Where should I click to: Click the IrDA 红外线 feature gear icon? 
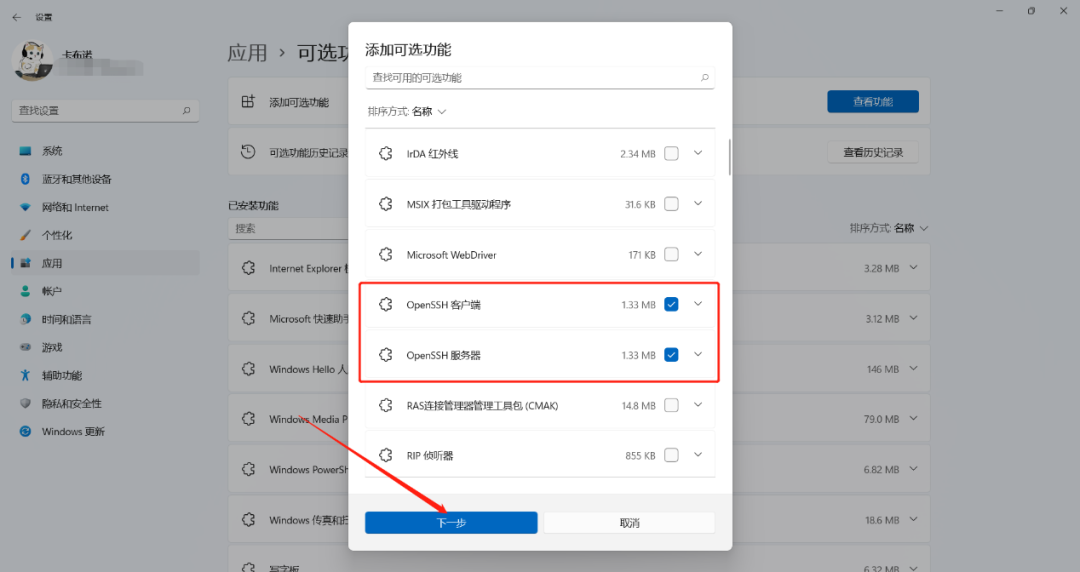tap(386, 154)
